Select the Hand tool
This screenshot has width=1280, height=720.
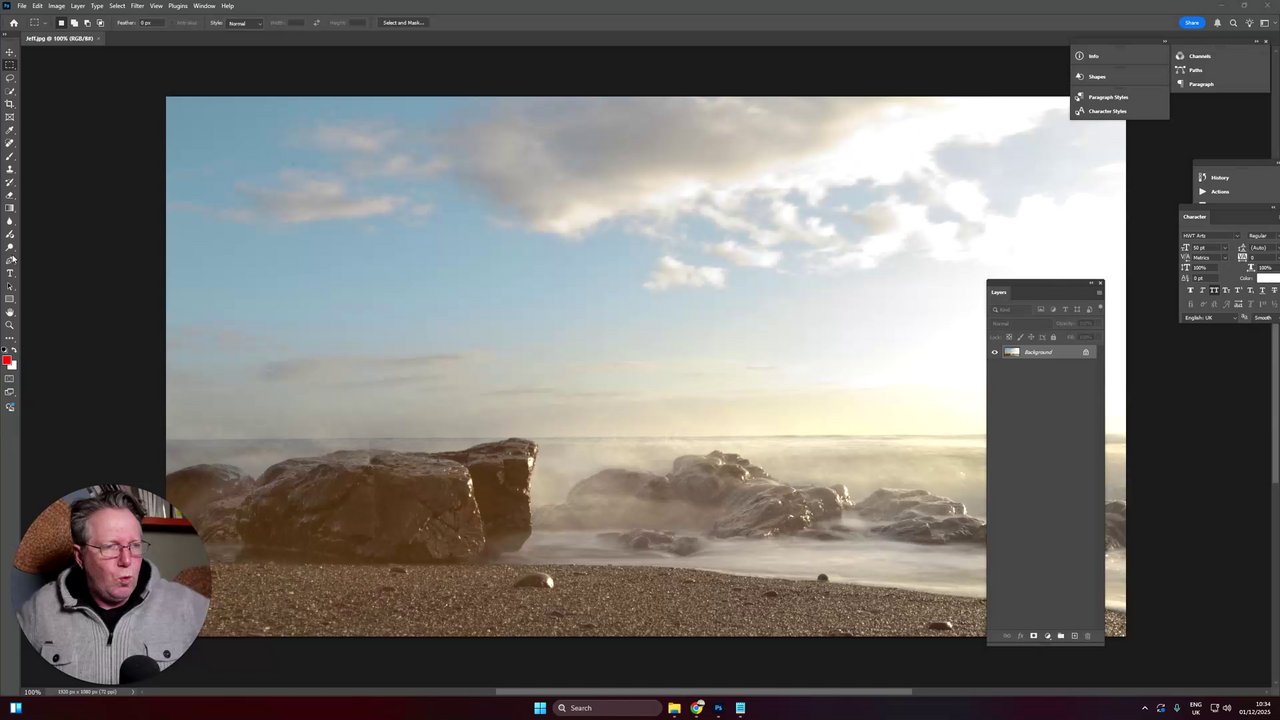pyautogui.click(x=10, y=312)
